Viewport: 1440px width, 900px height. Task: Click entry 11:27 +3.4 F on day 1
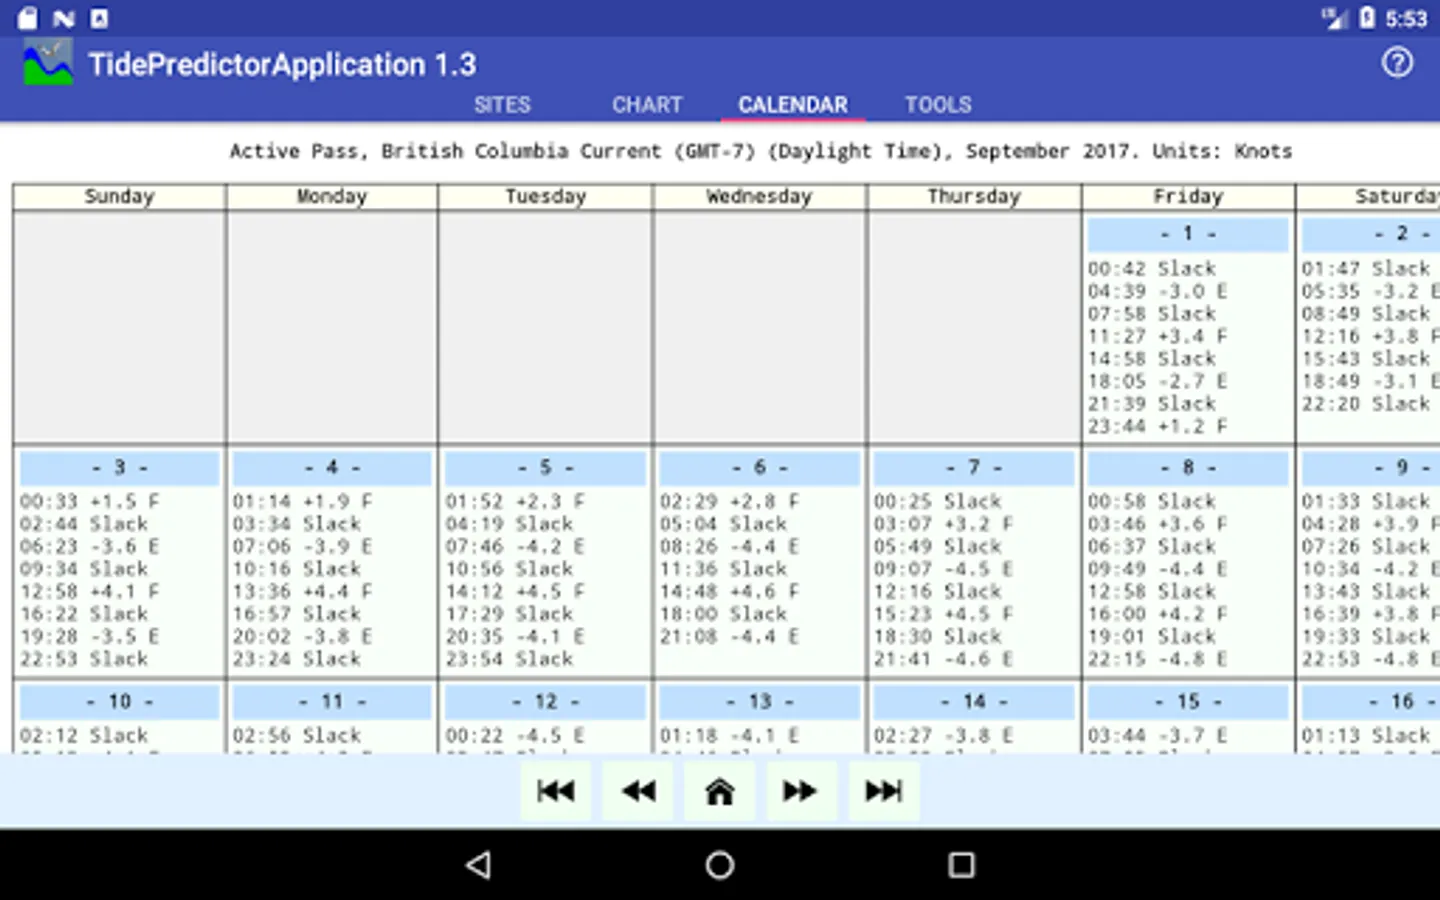click(x=1158, y=336)
